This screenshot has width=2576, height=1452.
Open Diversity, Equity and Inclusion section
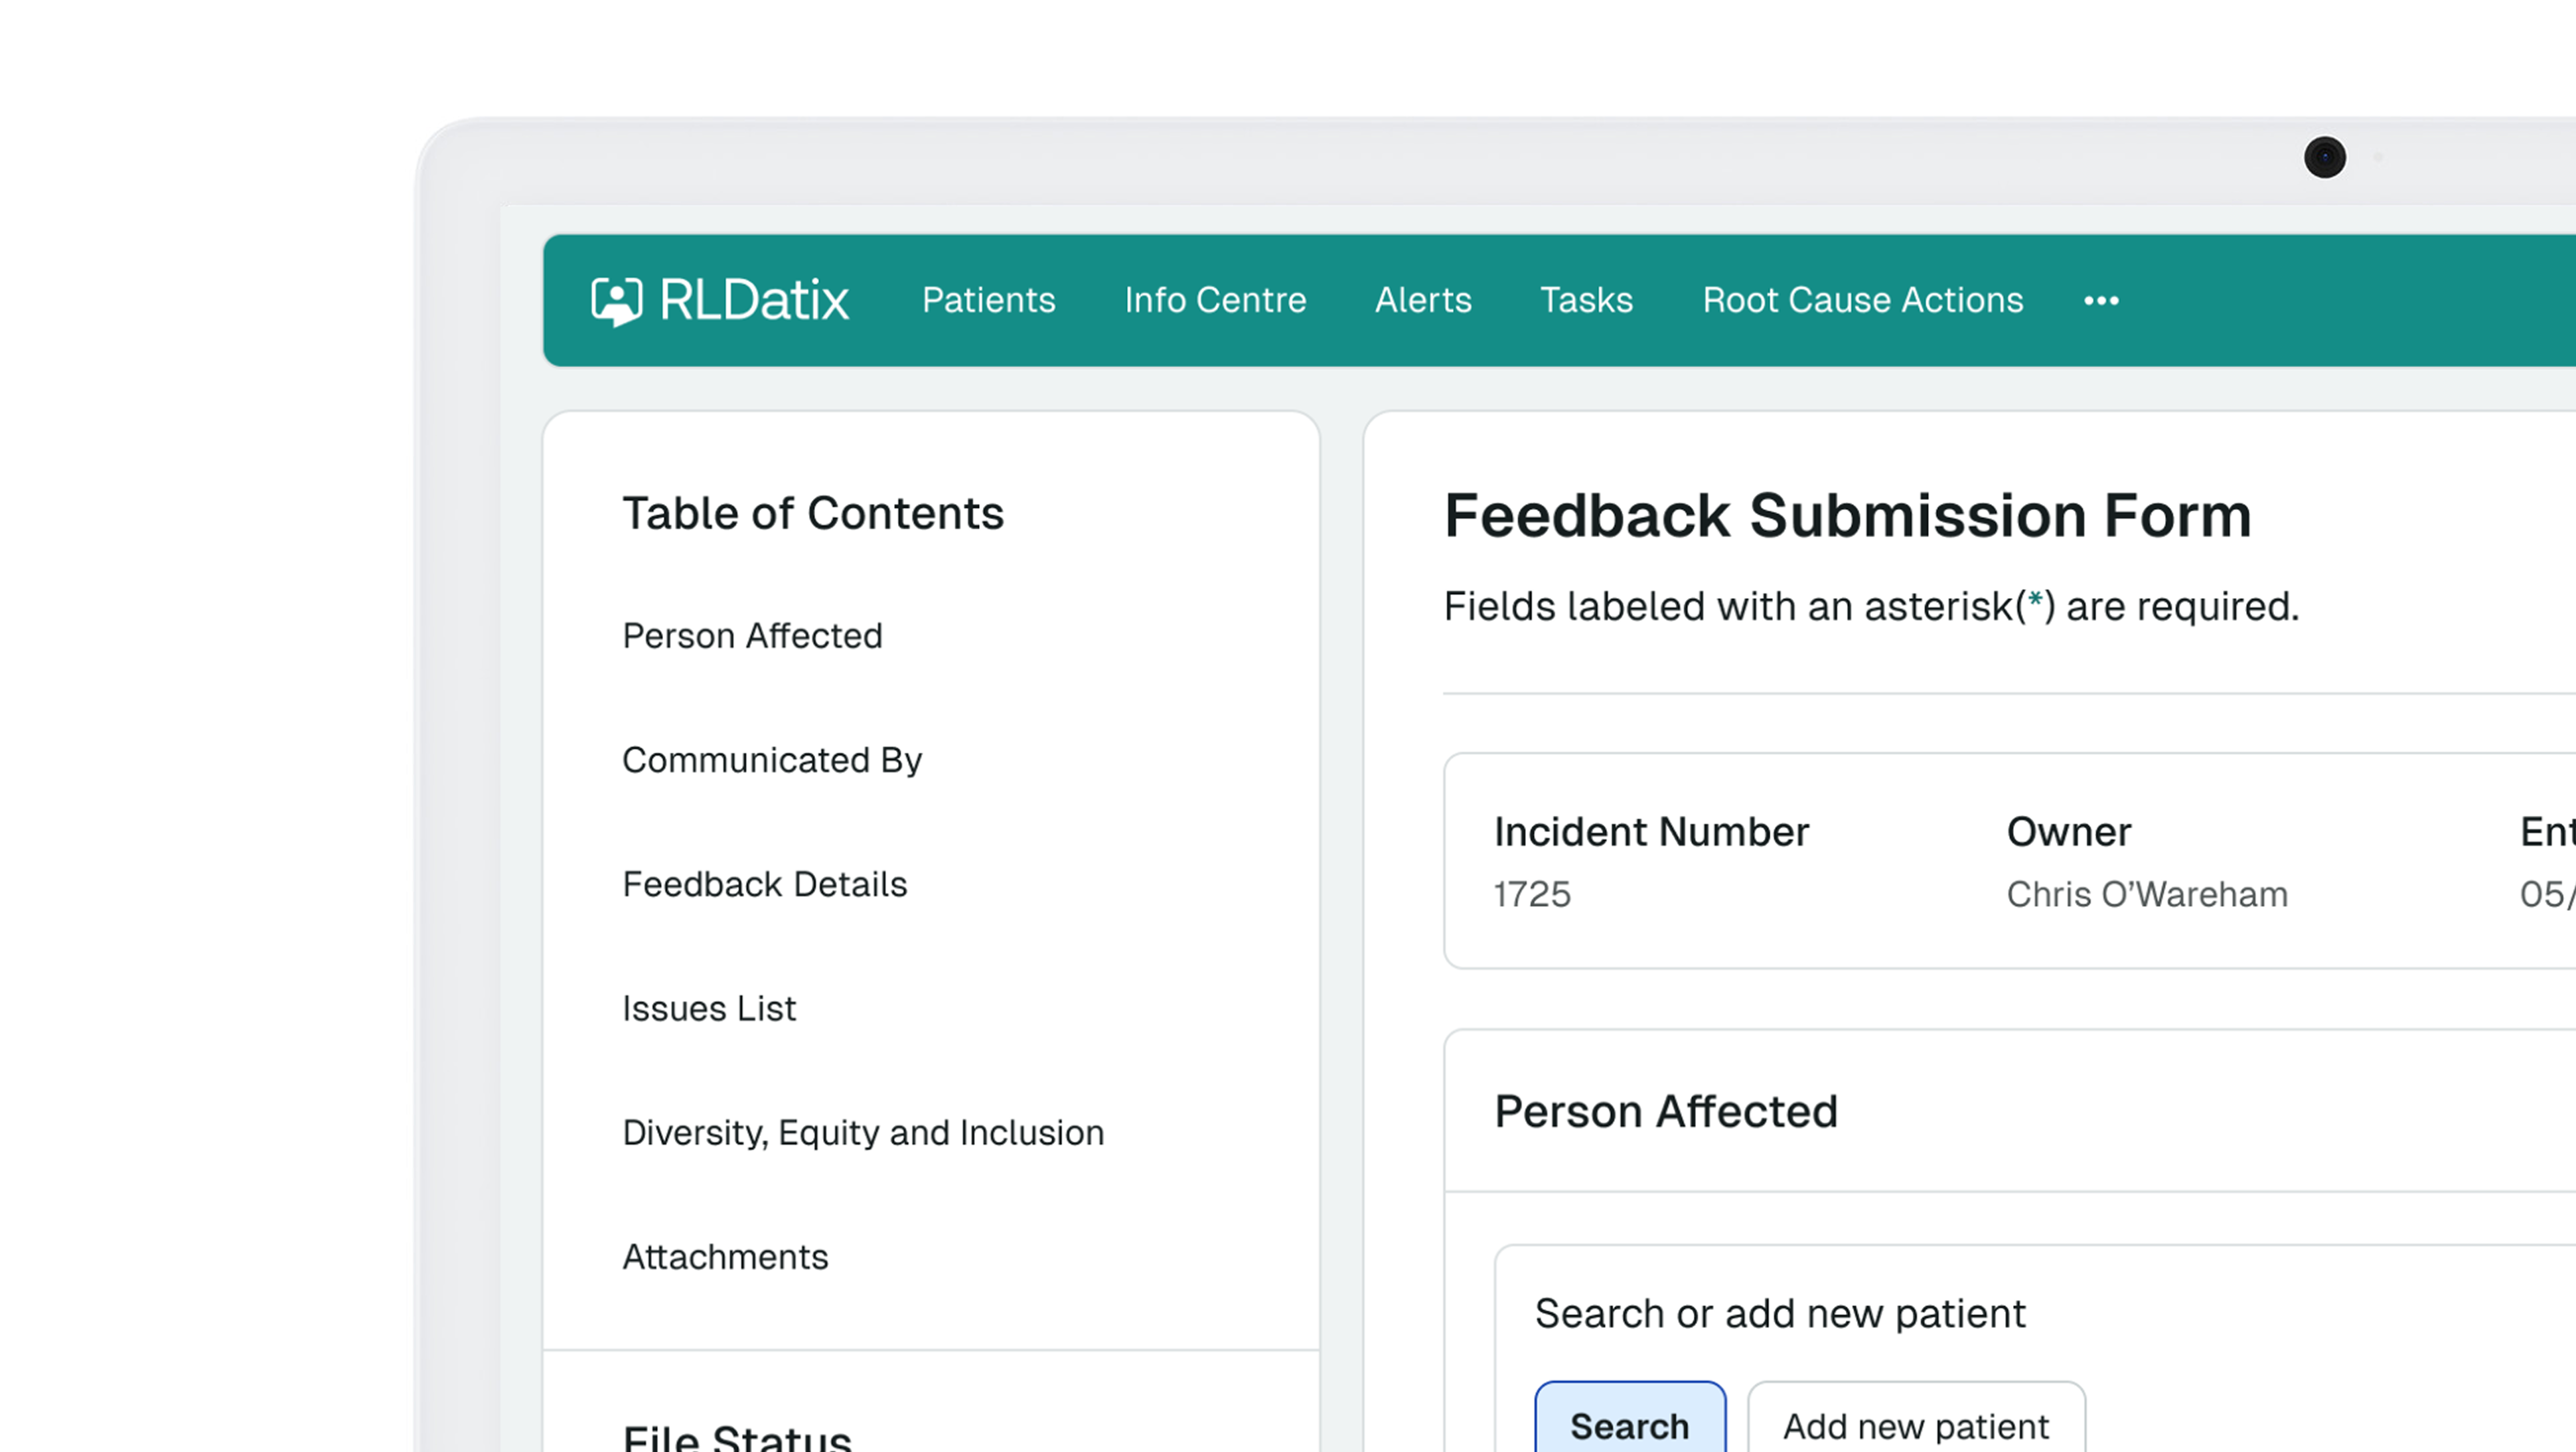[863, 1133]
